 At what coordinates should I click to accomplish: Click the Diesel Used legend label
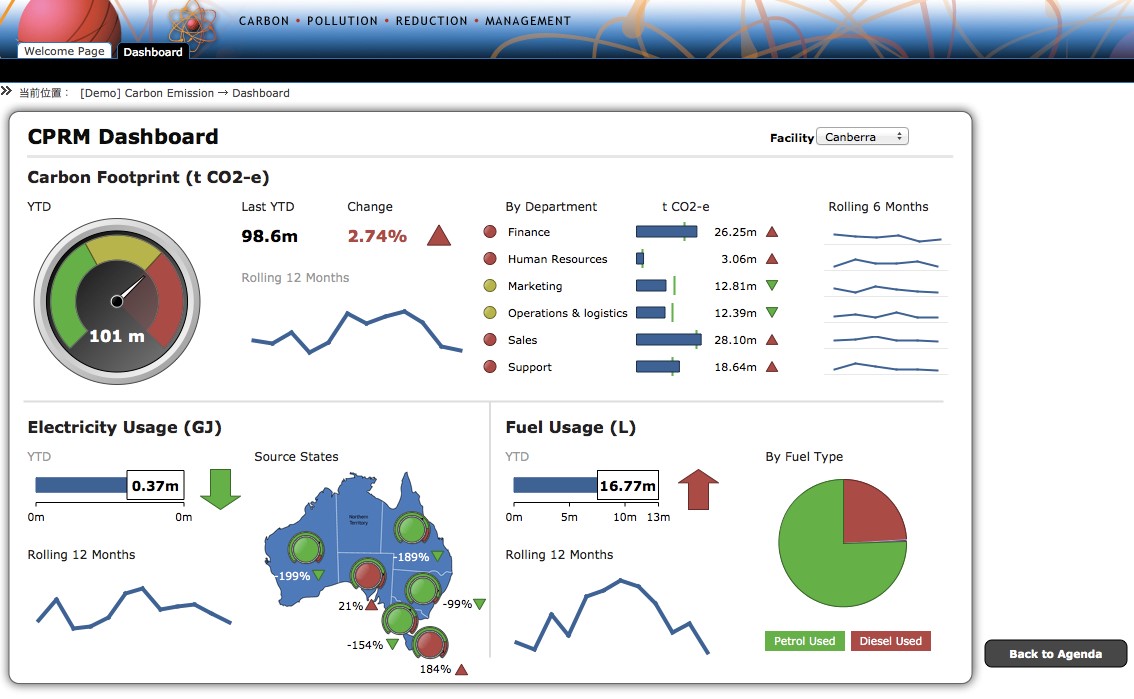click(890, 641)
